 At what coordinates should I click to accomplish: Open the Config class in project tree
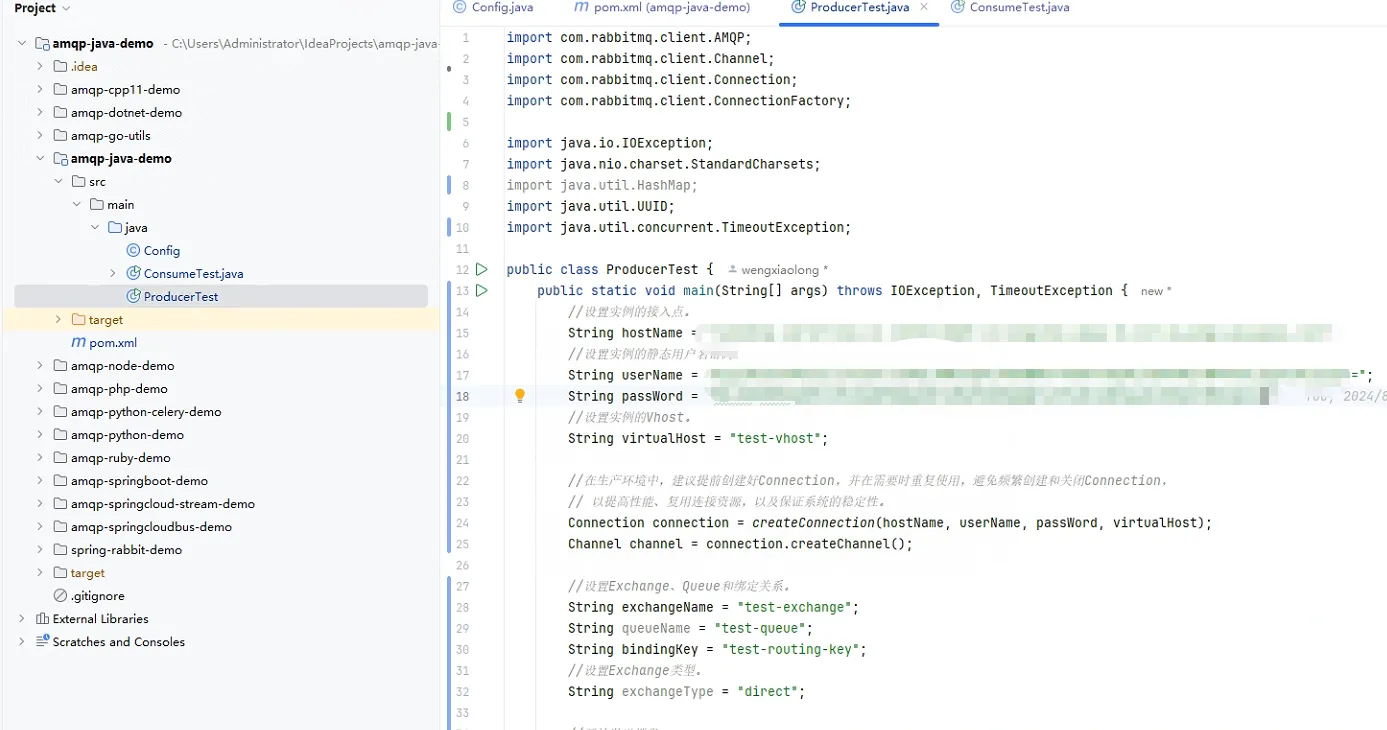point(162,251)
